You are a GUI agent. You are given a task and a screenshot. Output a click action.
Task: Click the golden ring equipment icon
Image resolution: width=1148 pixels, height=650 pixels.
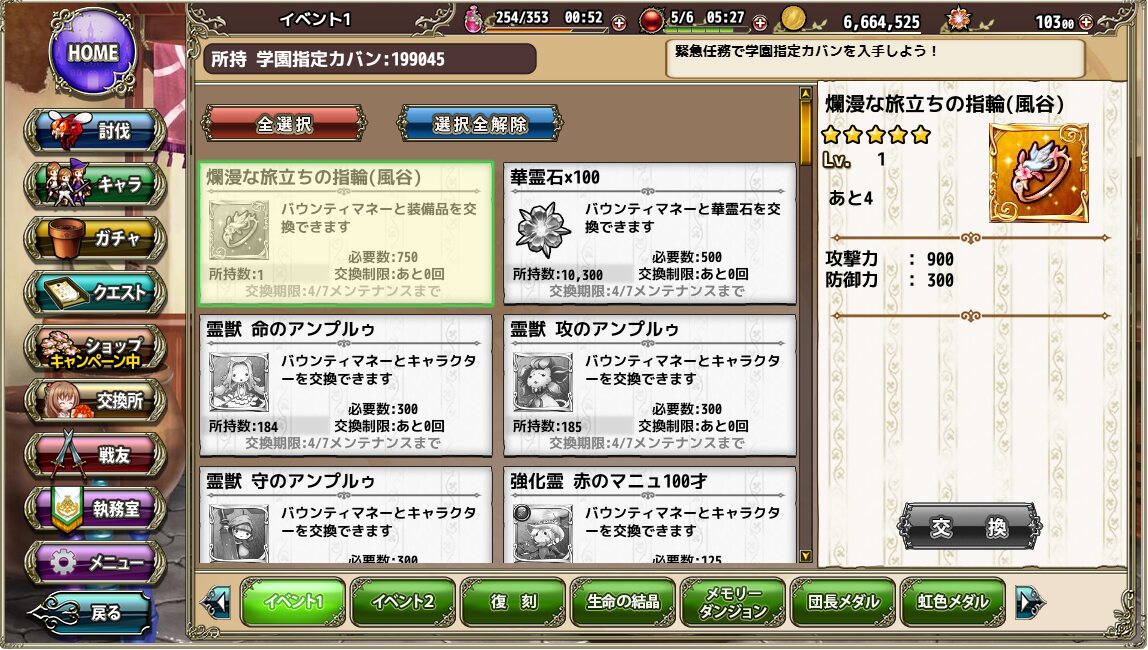pos(1038,173)
